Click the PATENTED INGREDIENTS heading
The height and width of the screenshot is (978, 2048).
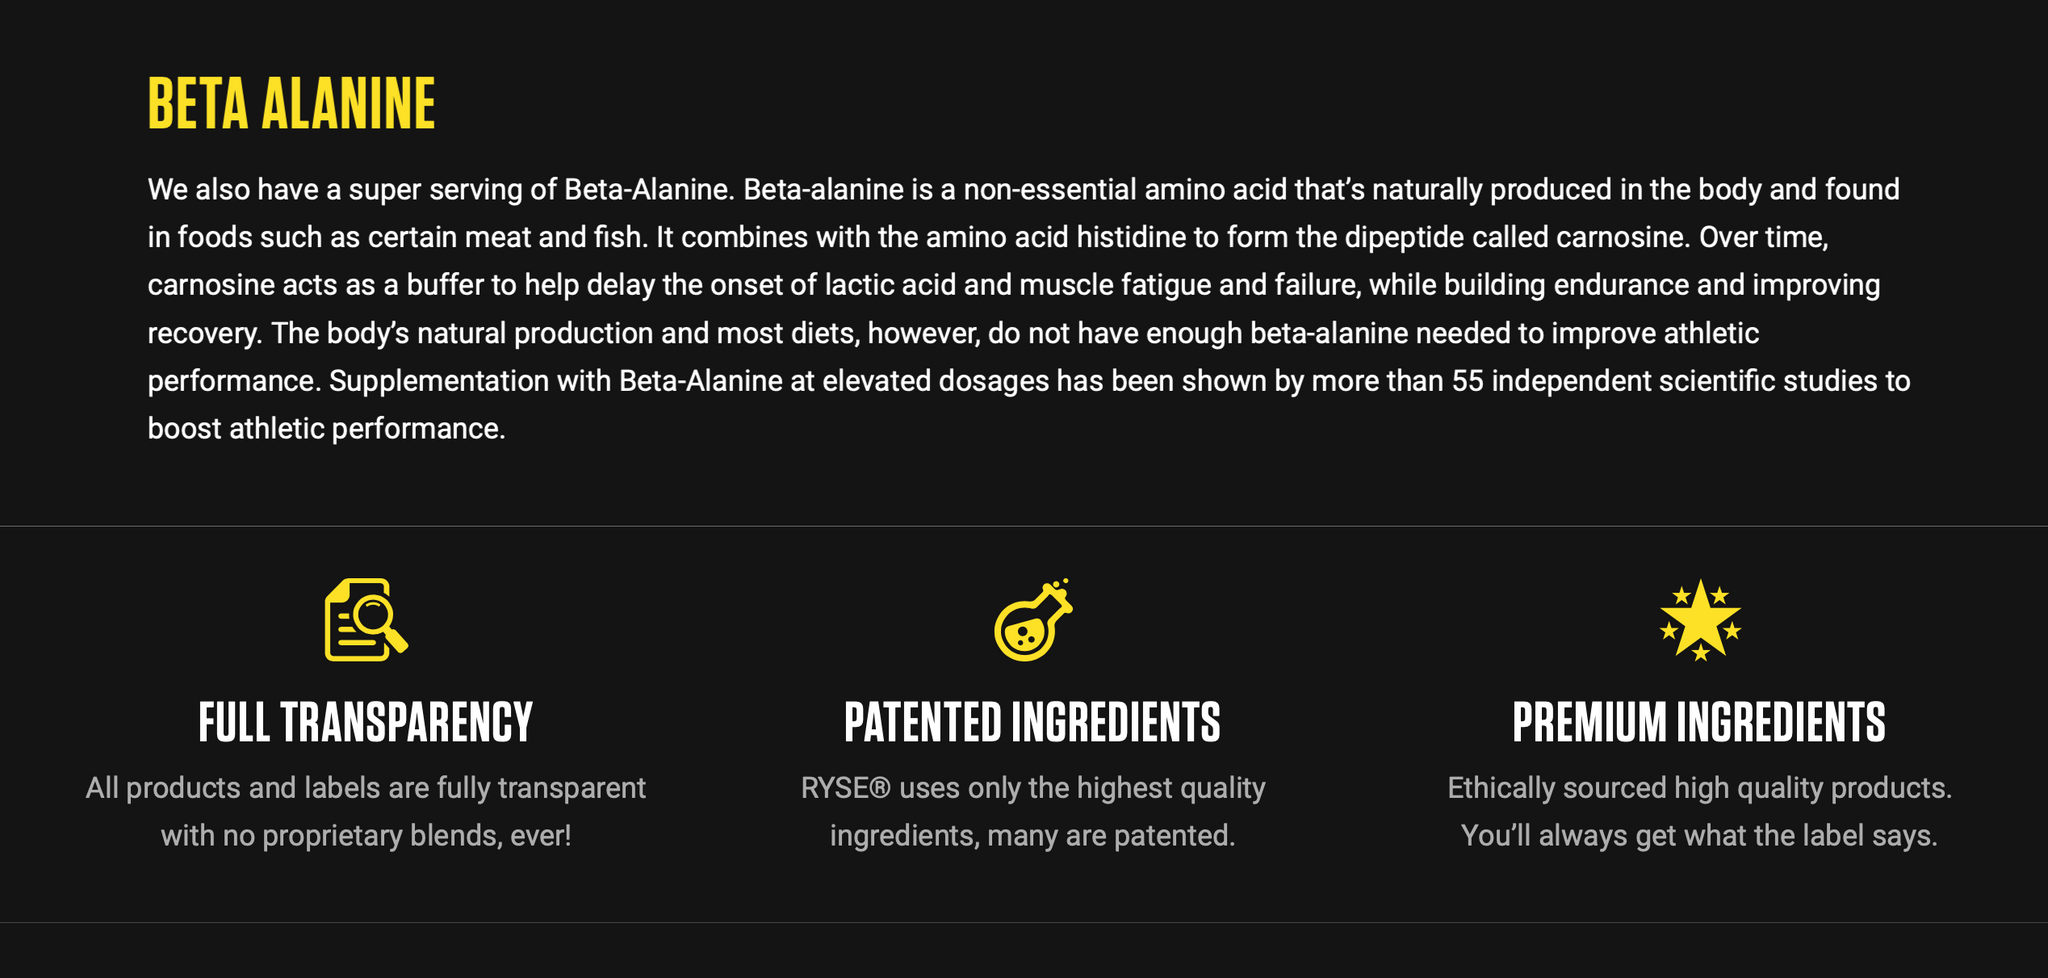(x=1032, y=722)
